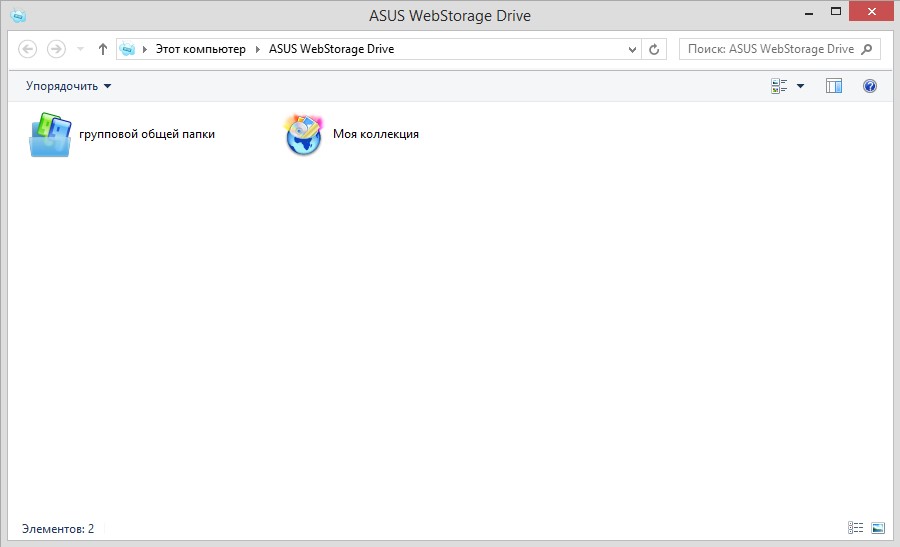Select the Моя коллекция label
The image size is (900, 547).
pyautogui.click(x=376, y=134)
